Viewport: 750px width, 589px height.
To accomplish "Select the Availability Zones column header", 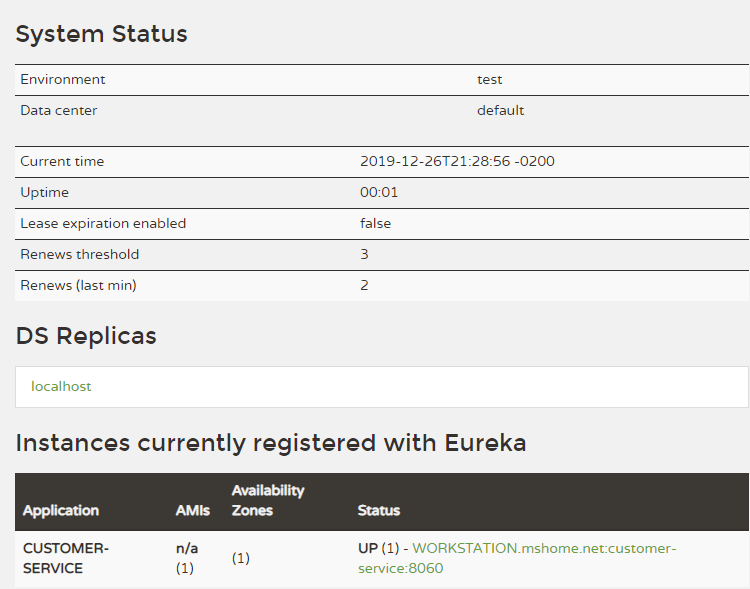I will 268,500.
